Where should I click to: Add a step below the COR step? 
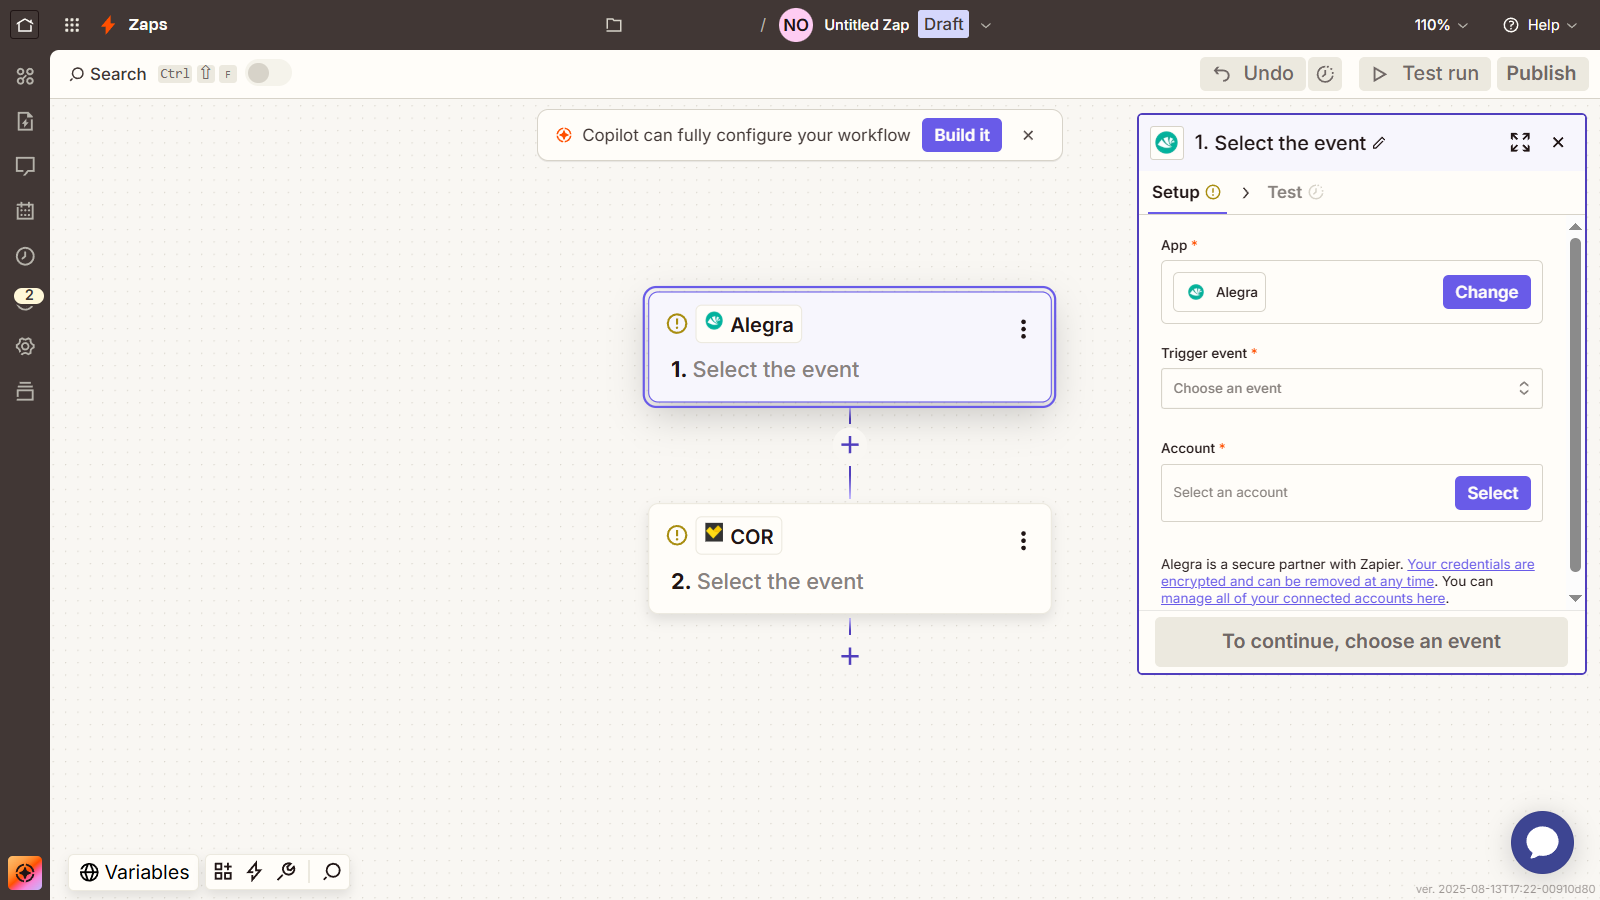(850, 657)
